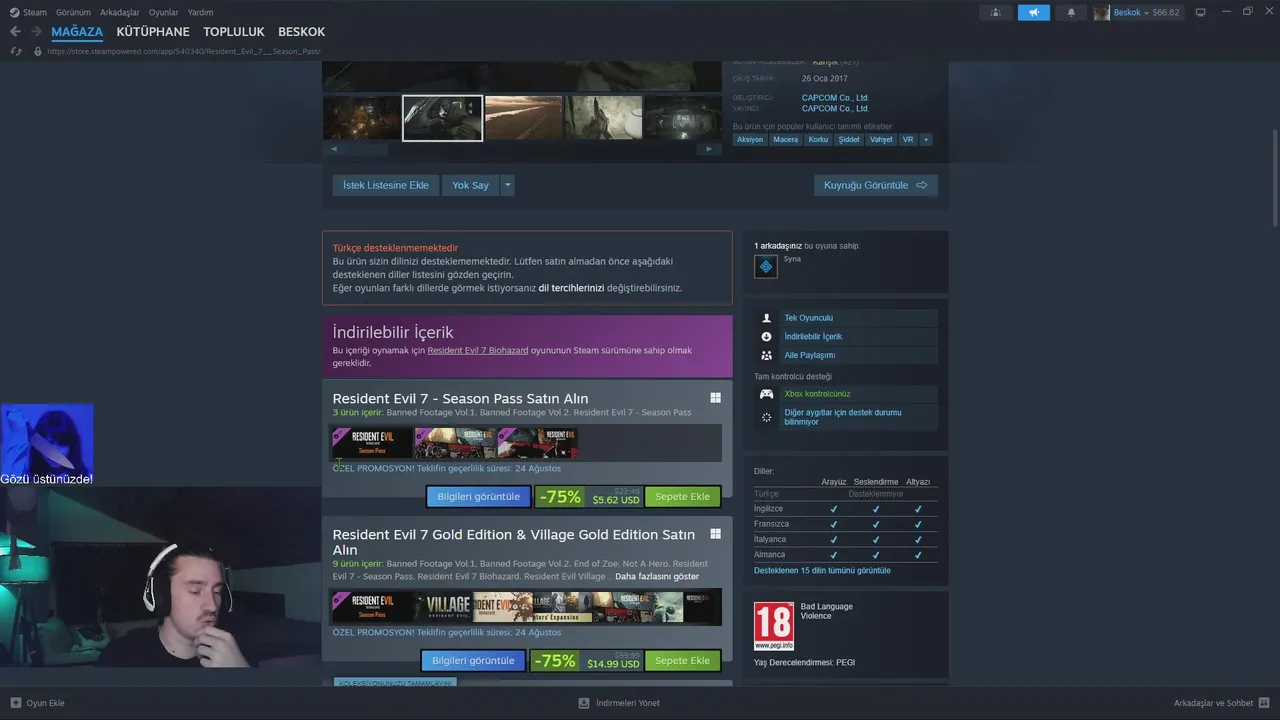Image resolution: width=1280 pixels, height=720 pixels.
Task: Open the Oyunlar menu
Action: click(x=164, y=13)
